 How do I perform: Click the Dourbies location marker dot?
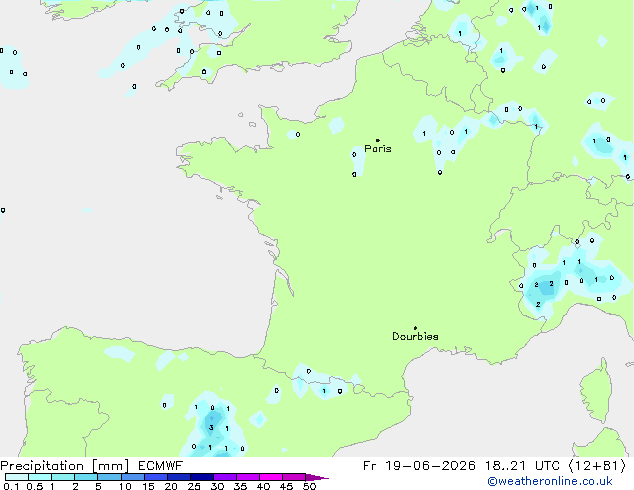[x=415, y=328]
